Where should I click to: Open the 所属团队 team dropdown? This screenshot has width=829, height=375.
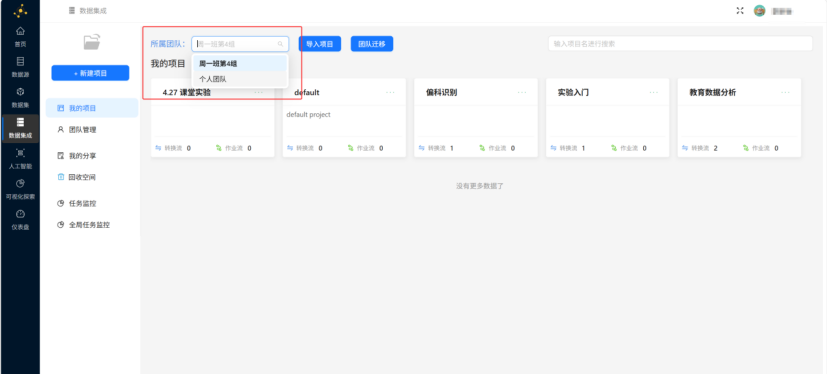240,44
